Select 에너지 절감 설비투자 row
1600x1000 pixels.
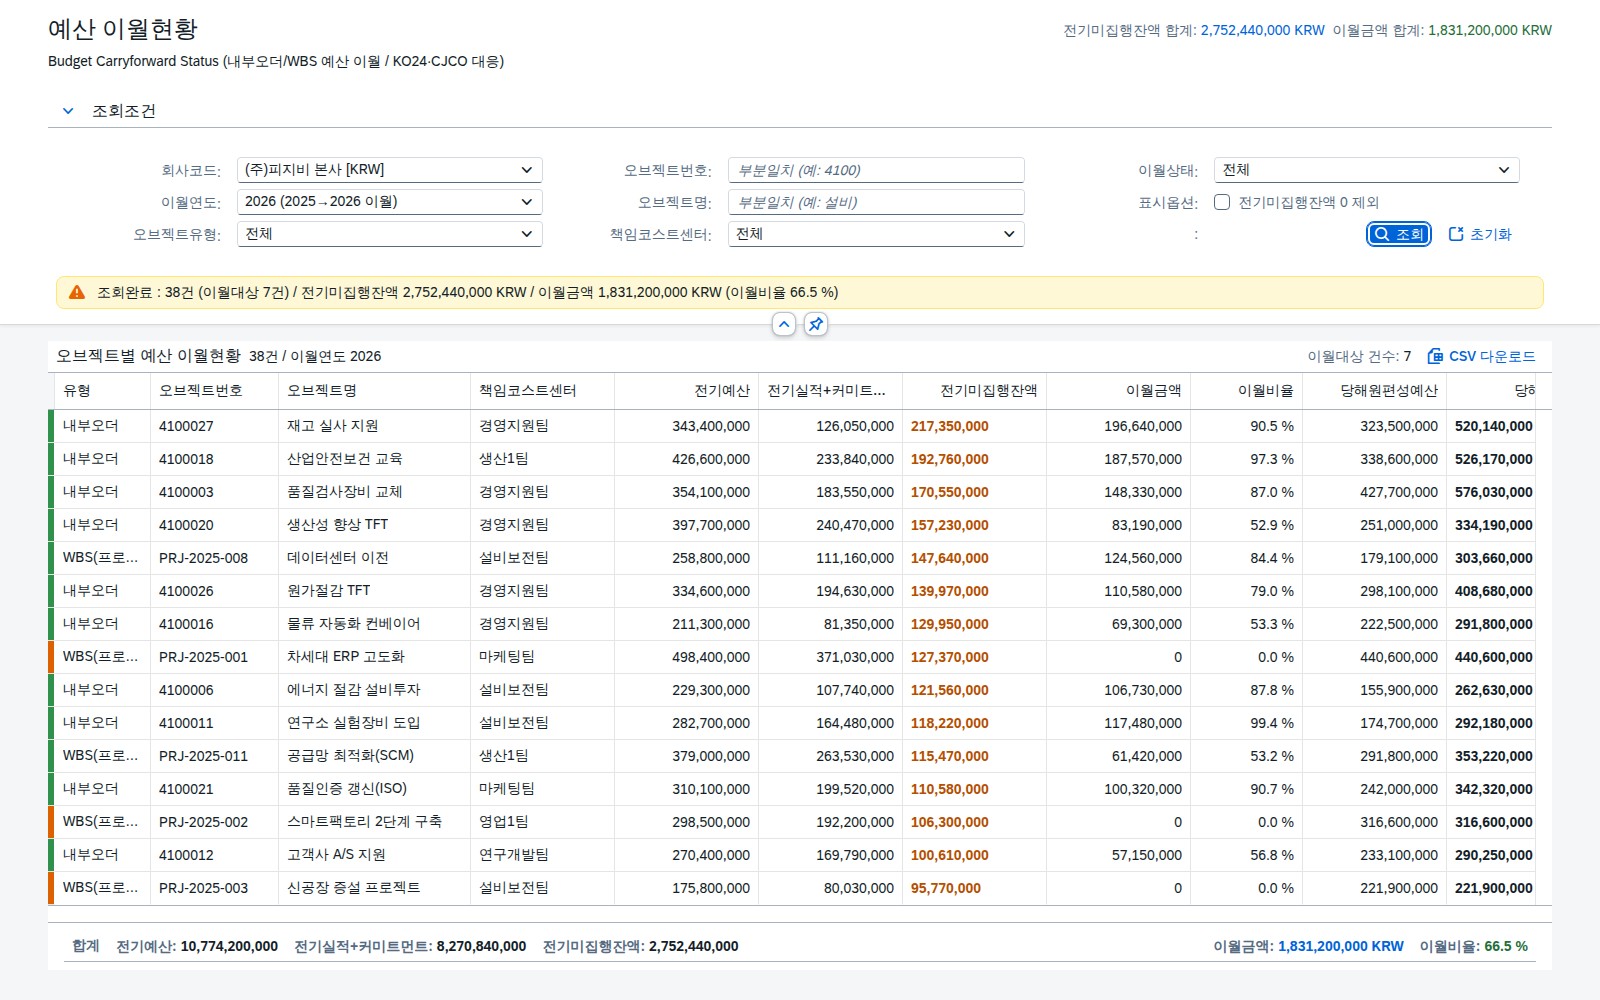[x=792, y=690]
